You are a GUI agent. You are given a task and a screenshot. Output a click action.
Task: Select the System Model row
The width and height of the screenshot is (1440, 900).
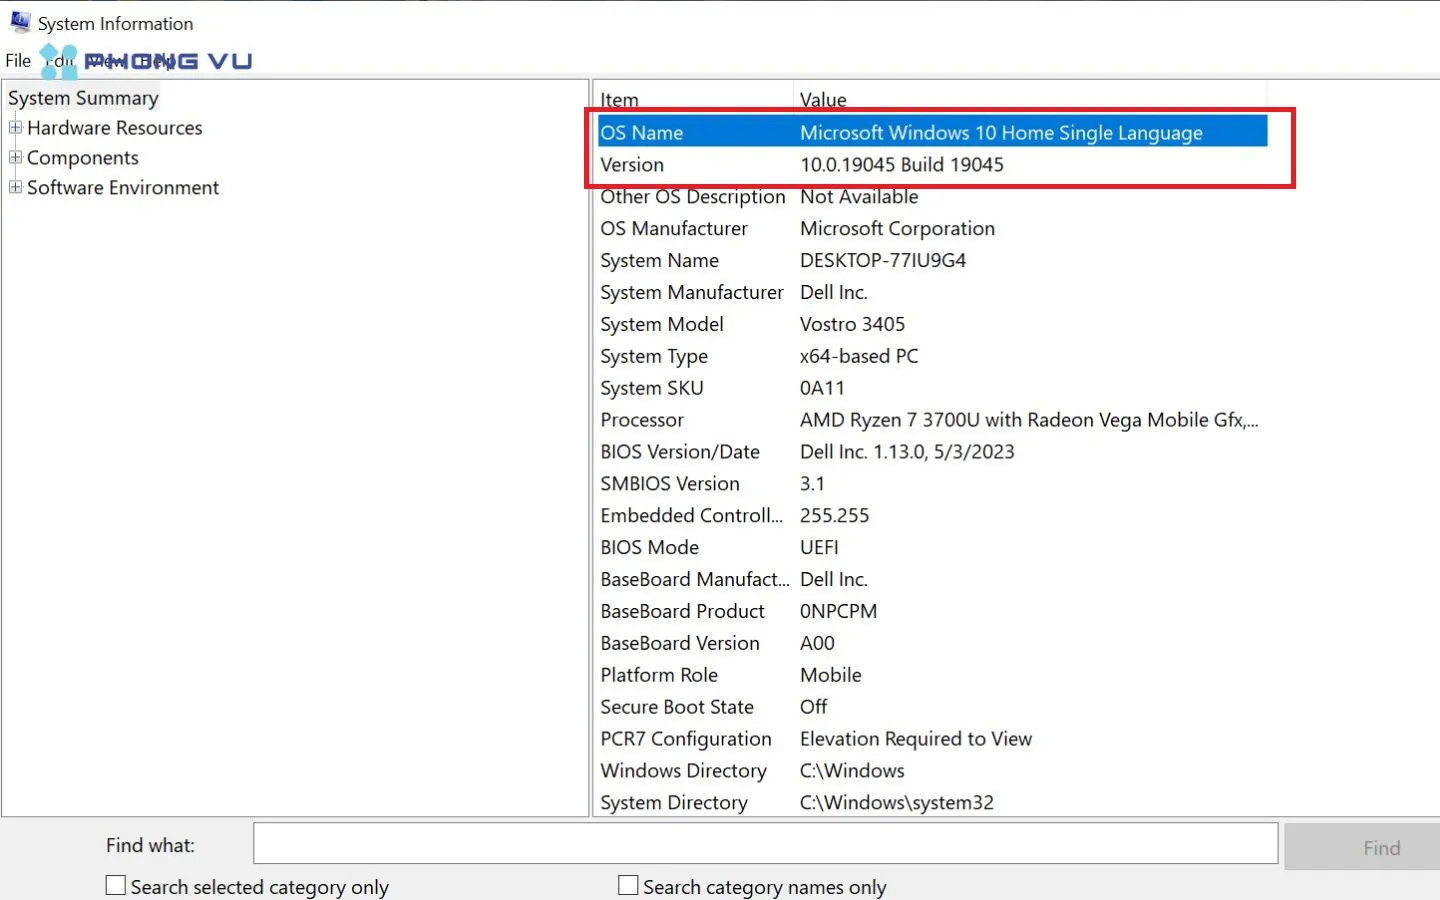coord(662,324)
